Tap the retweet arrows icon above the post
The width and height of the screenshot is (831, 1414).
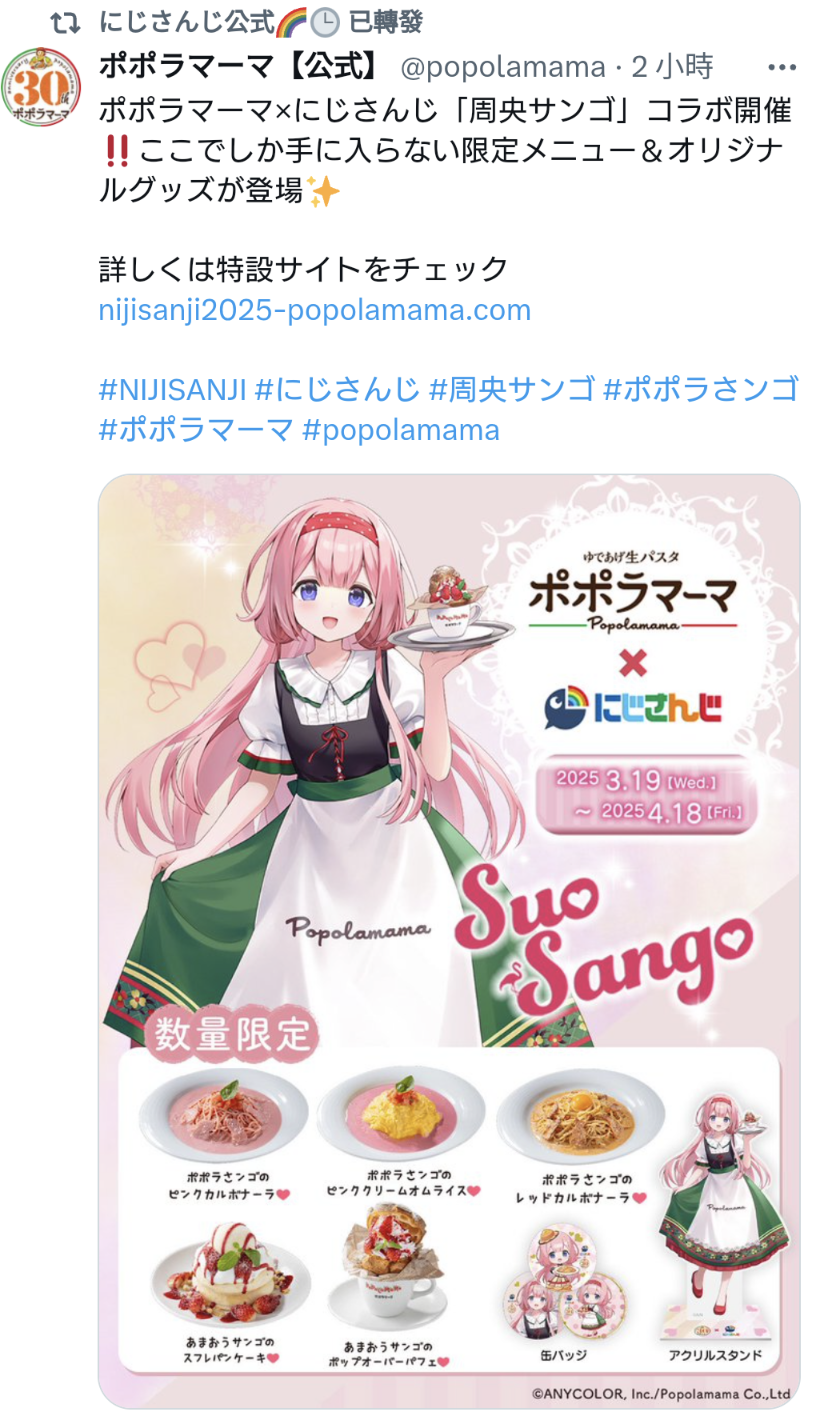(65, 21)
